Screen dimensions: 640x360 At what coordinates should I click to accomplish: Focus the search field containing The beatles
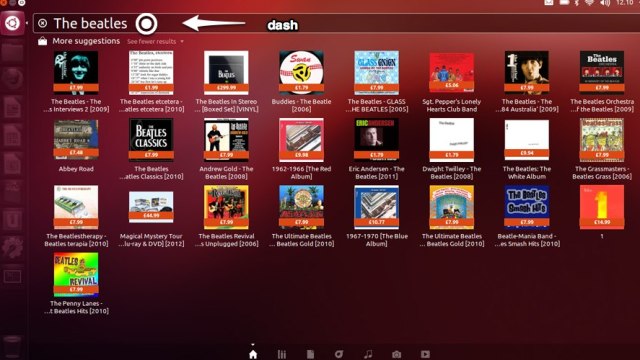pos(336,23)
